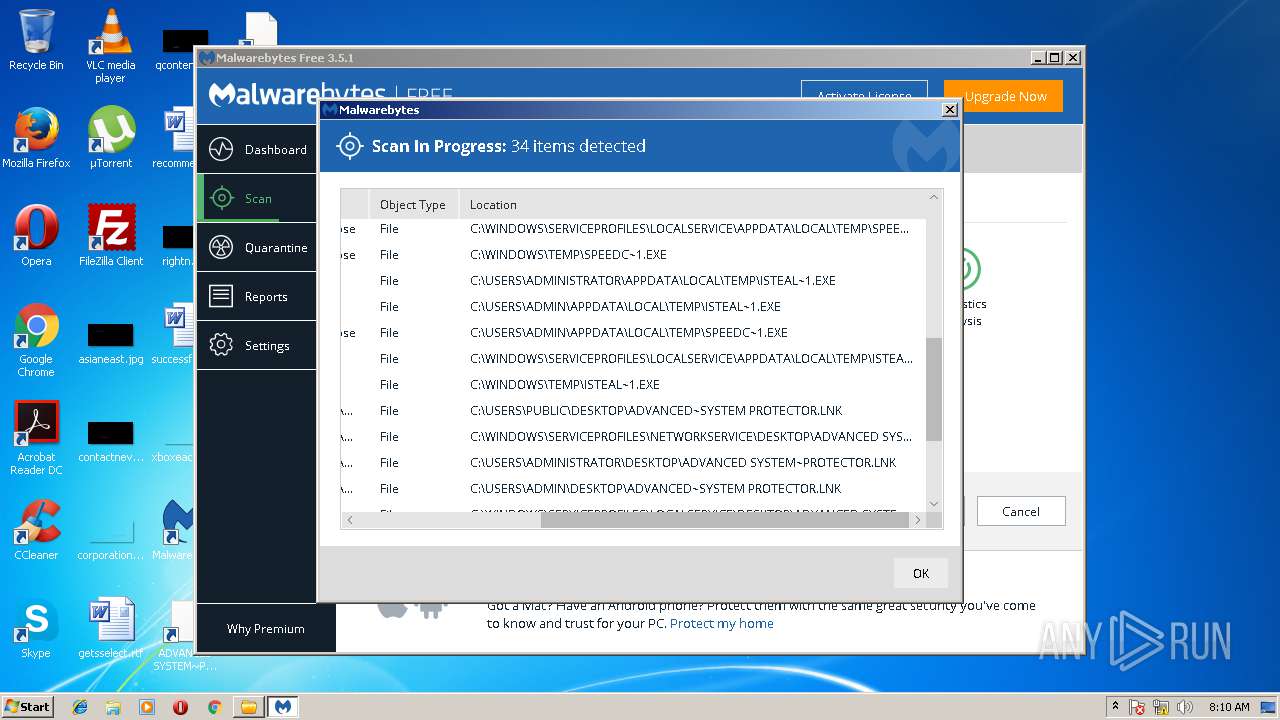The width and height of the screenshot is (1280, 720).
Task: Click the Settings gear icon in sidebar
Action: tap(221, 345)
